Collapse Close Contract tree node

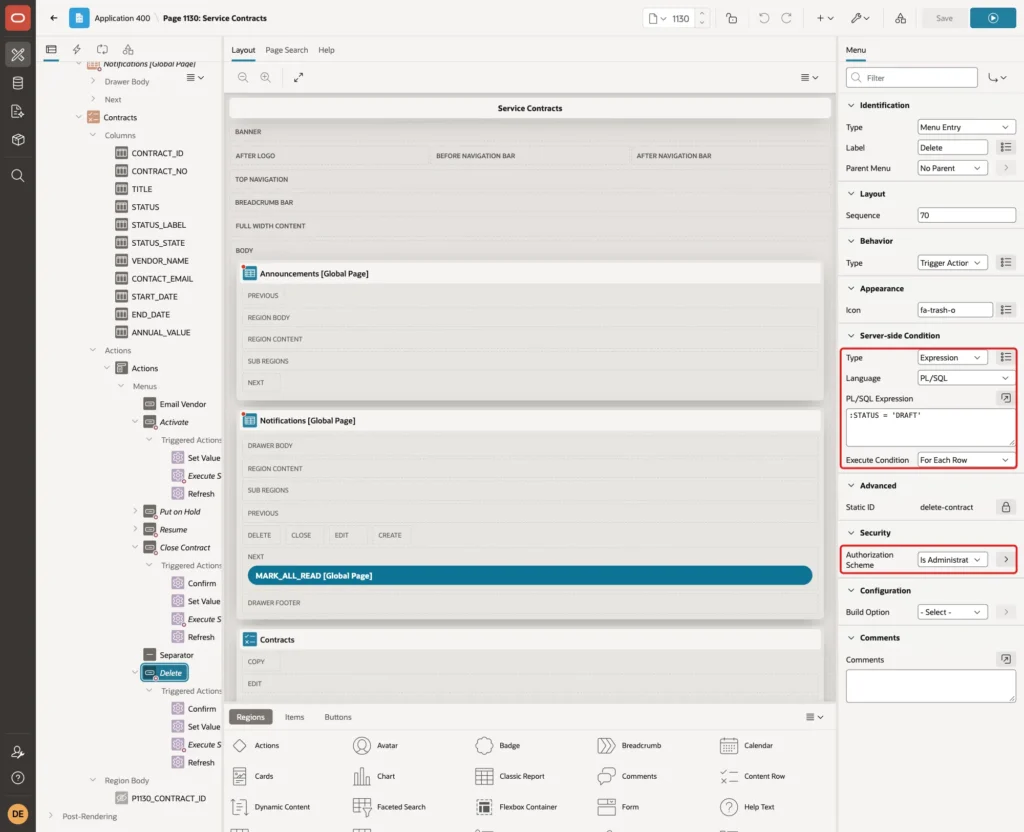point(135,547)
